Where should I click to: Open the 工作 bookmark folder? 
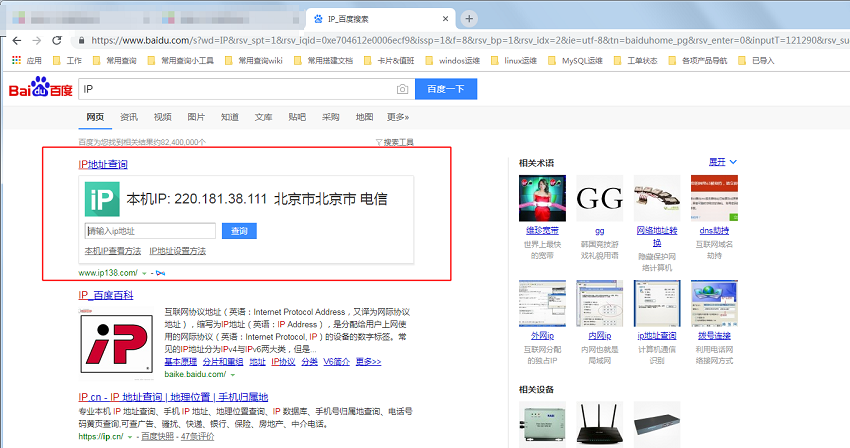pos(67,60)
